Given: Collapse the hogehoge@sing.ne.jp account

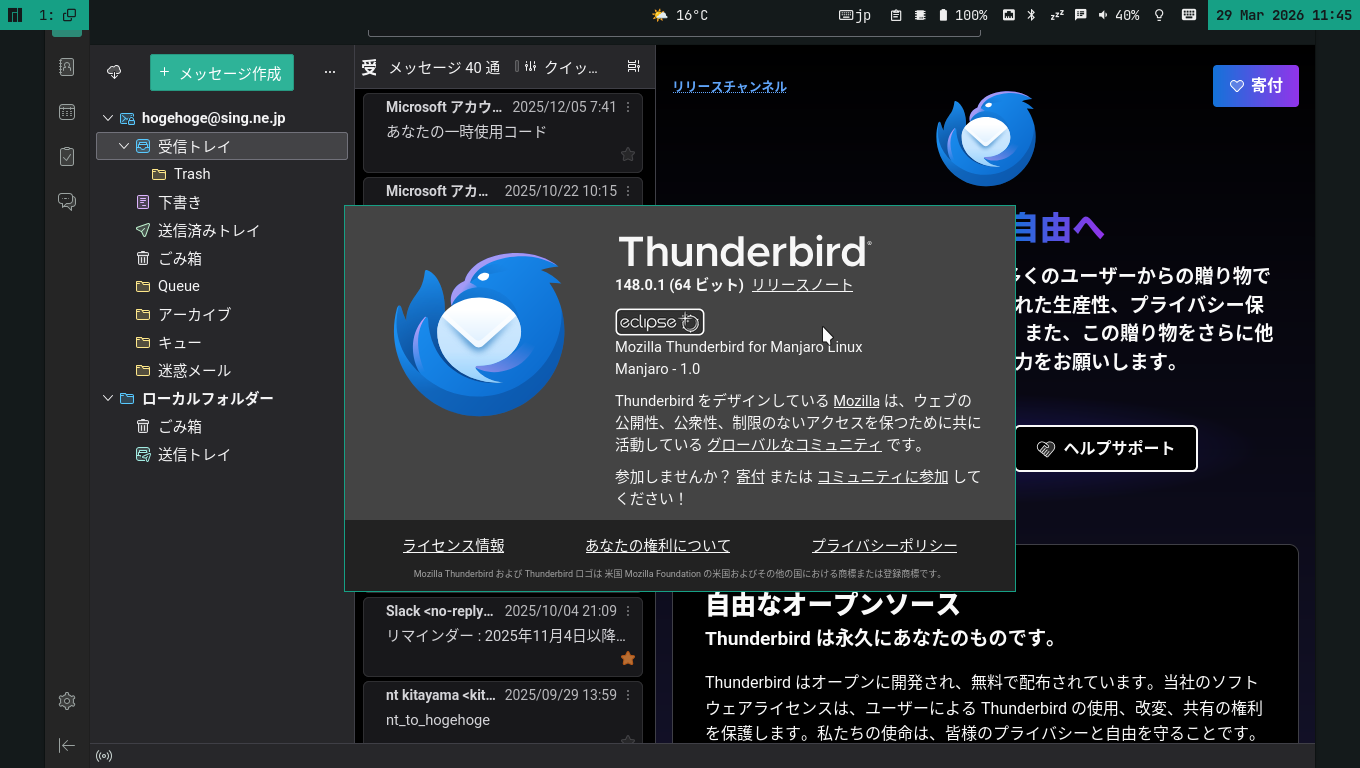Looking at the screenshot, I should tap(108, 117).
